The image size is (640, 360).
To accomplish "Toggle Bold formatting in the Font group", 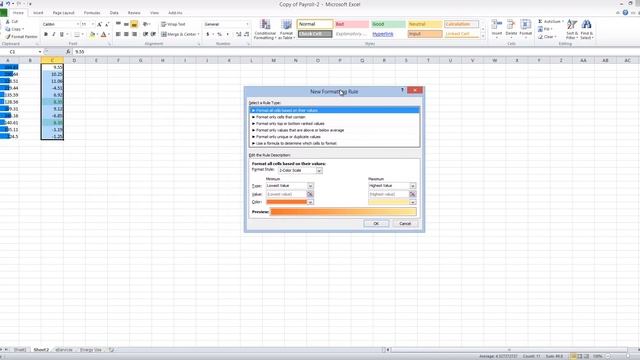I will point(46,34).
